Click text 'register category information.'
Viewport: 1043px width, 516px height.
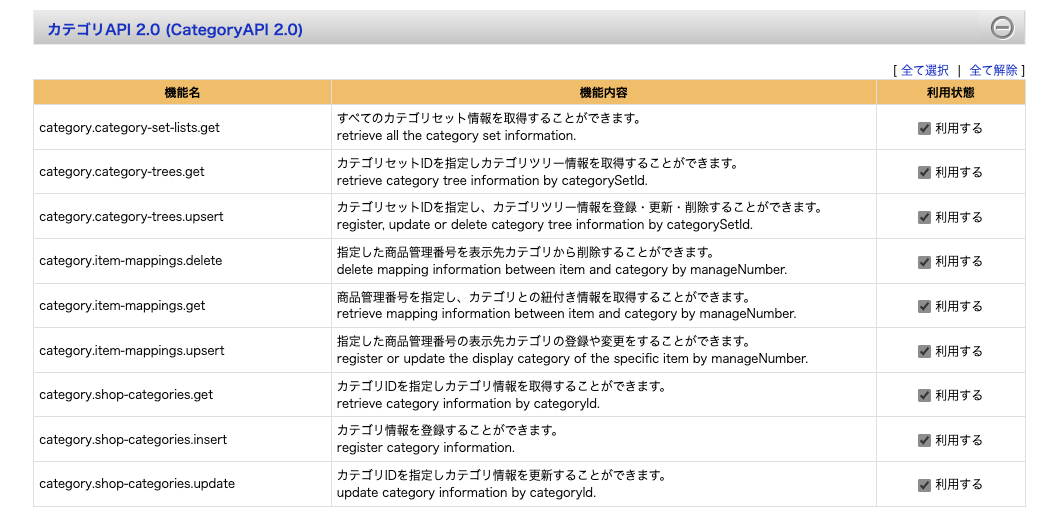coord(426,448)
